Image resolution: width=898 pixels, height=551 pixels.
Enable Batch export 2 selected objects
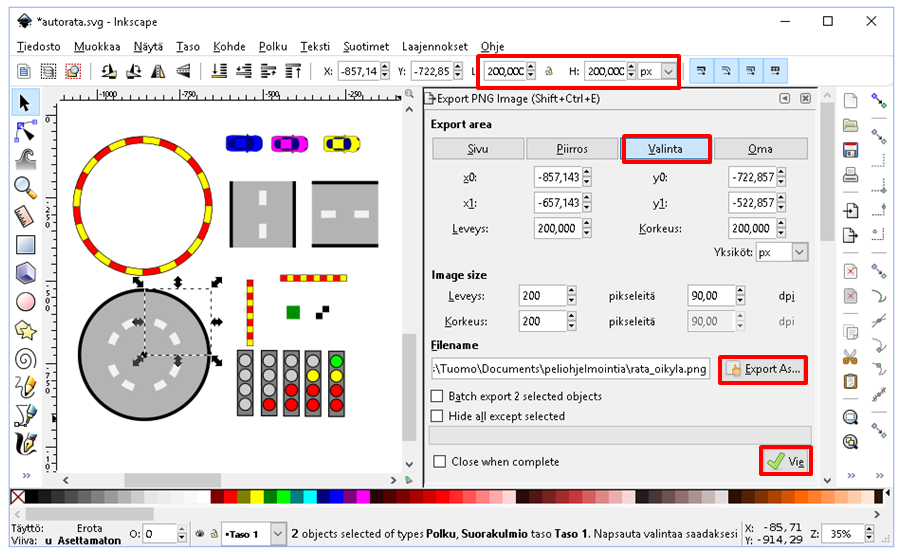pos(437,396)
